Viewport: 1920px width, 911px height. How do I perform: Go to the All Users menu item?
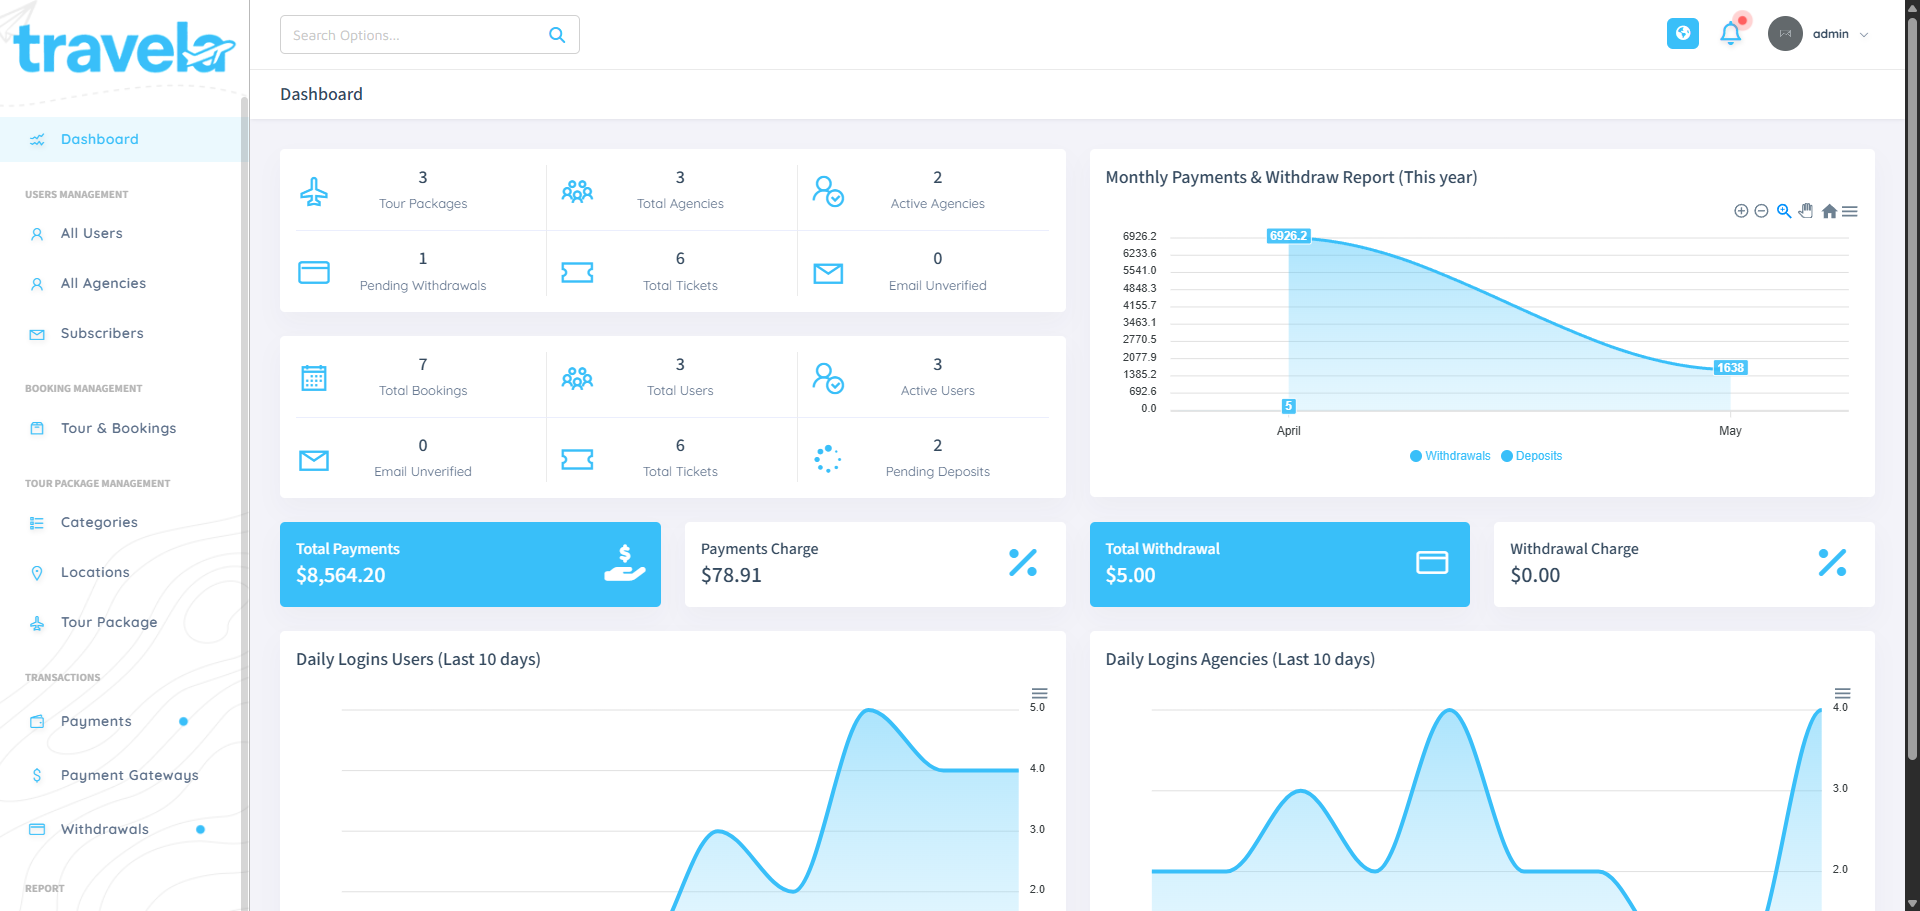tap(90, 233)
